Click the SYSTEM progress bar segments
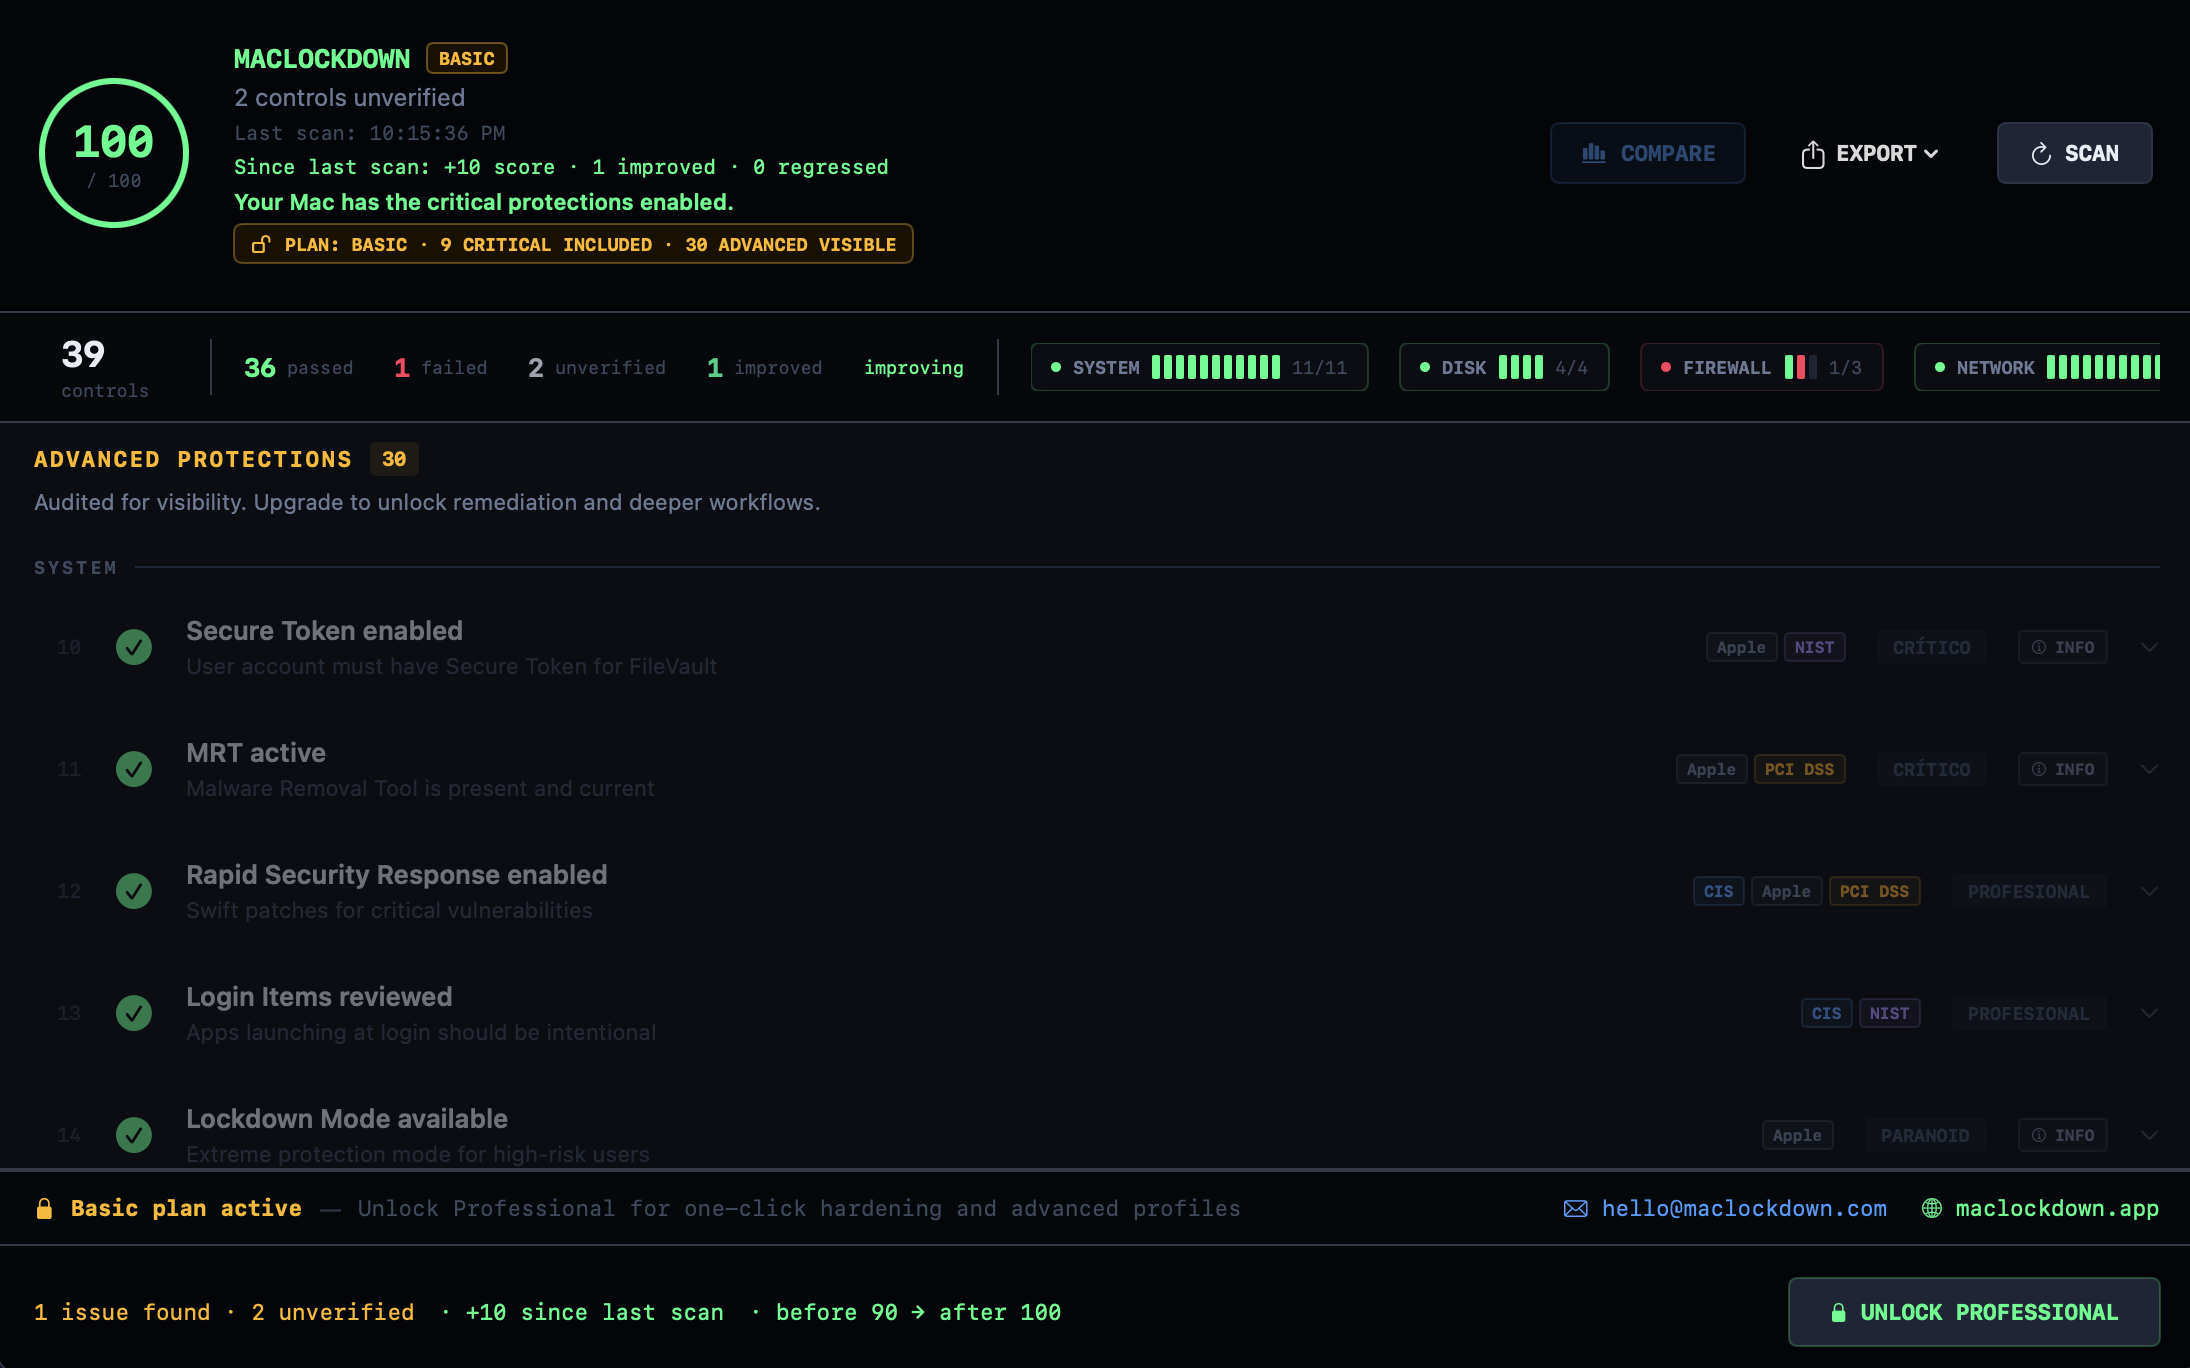 click(1215, 367)
